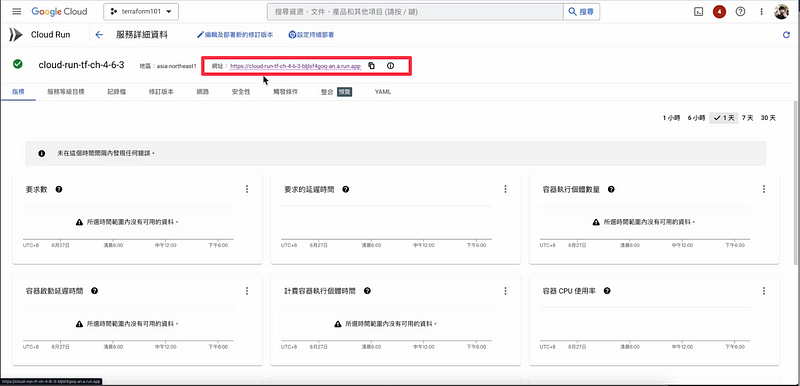The image size is (800, 386).
Task: Click the user account avatar
Action: (x=782, y=11)
